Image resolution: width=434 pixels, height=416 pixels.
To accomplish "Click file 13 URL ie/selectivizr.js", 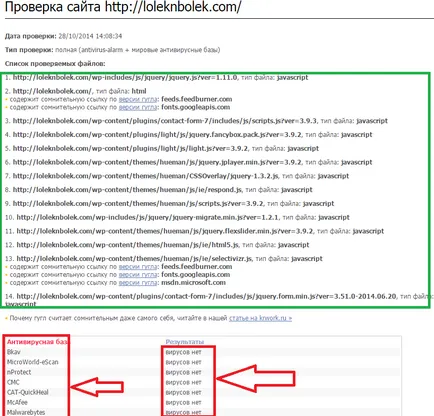I will tap(134, 259).
